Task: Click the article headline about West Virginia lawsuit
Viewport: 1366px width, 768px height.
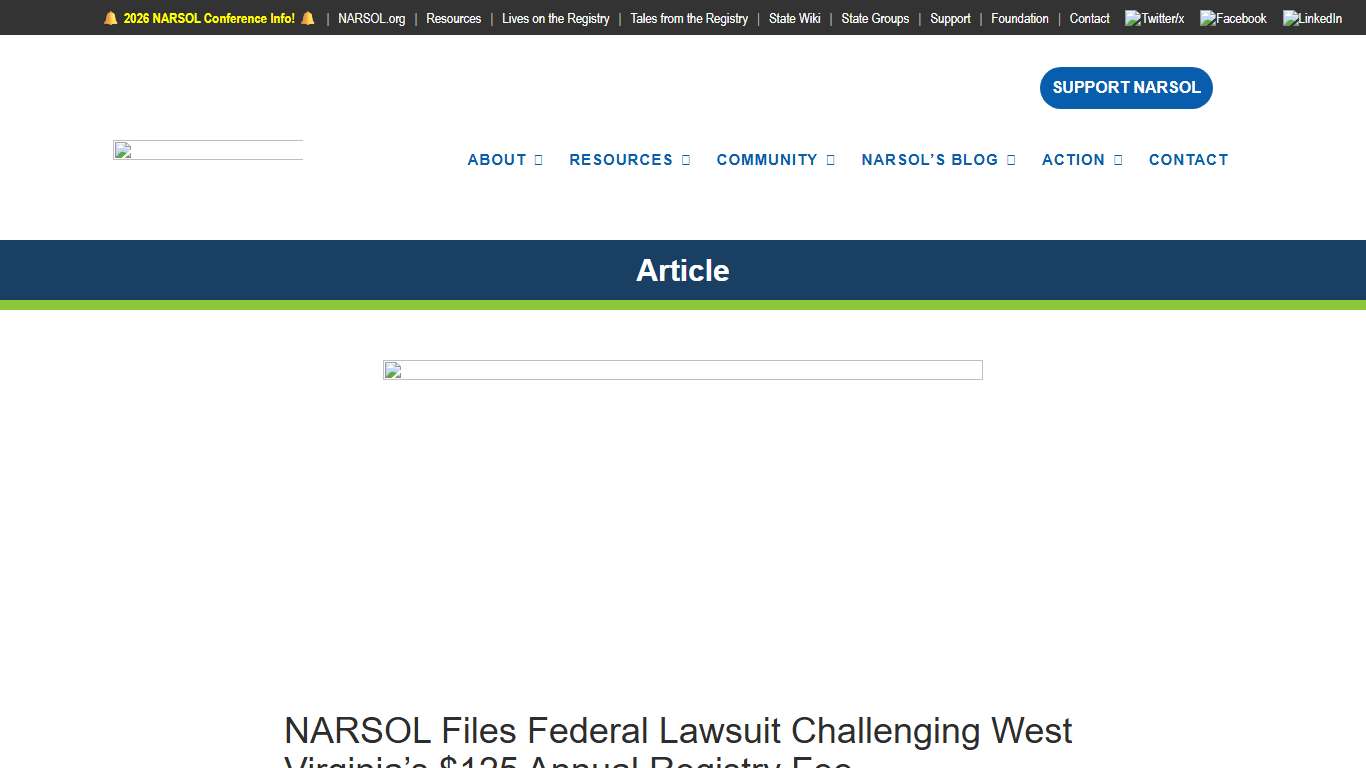Action: point(679,731)
